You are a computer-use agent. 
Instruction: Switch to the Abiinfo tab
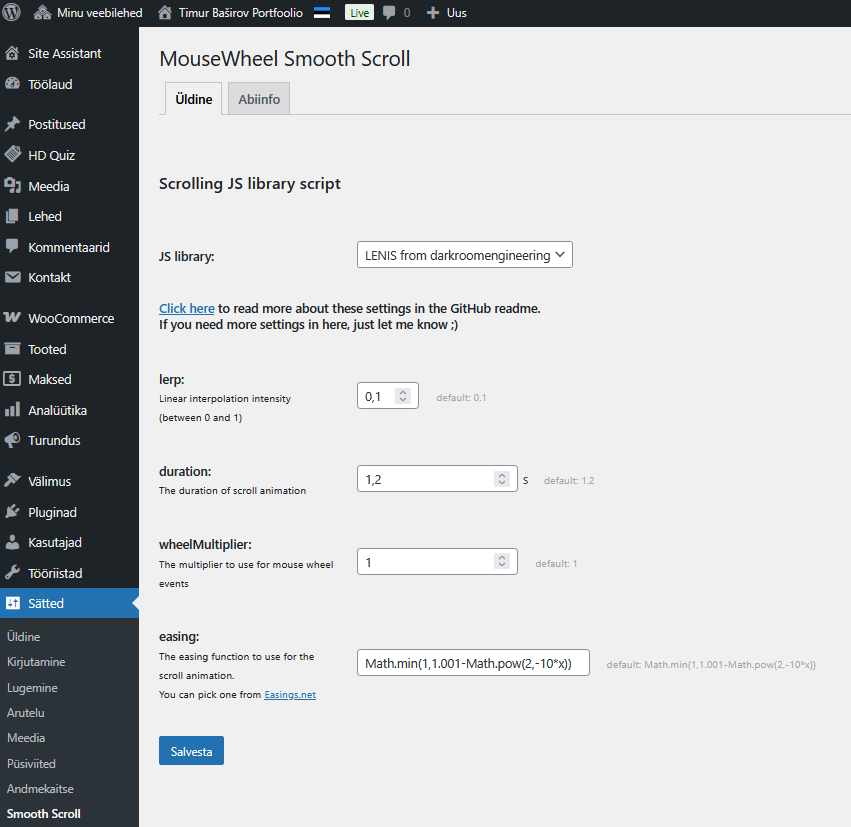[259, 100]
